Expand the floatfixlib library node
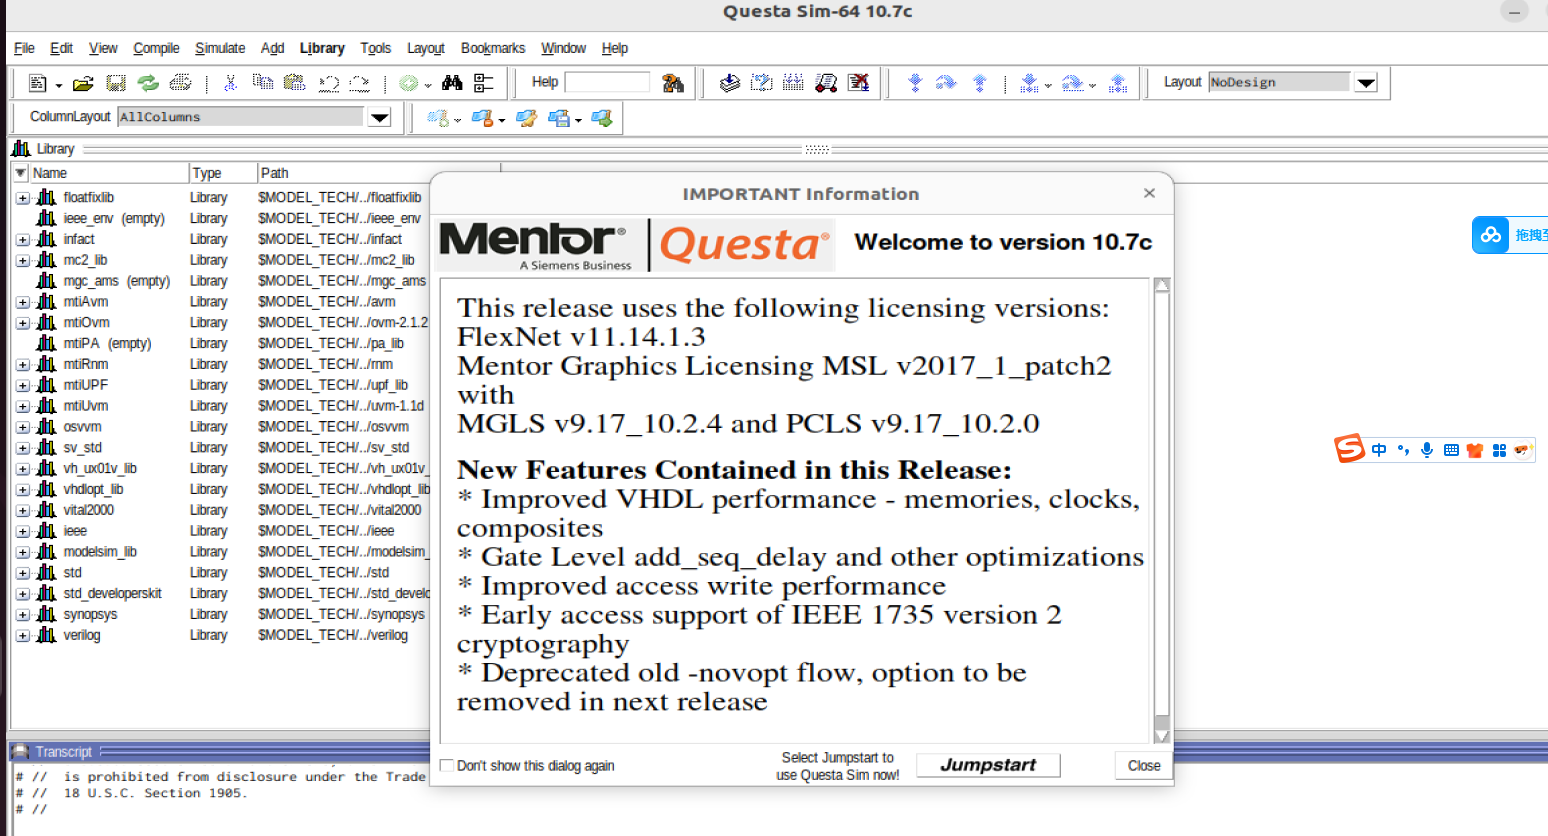 22,198
